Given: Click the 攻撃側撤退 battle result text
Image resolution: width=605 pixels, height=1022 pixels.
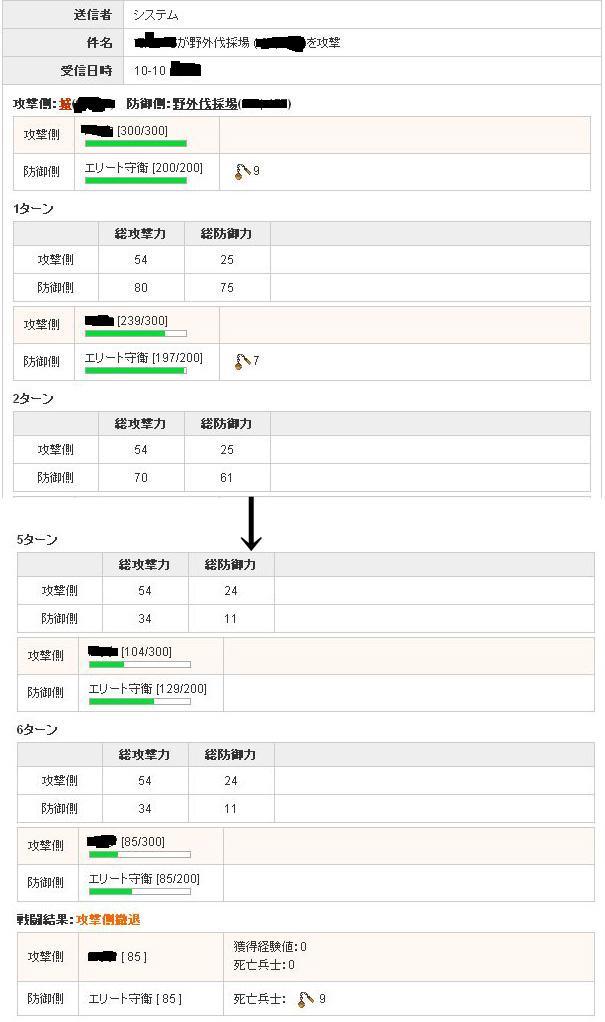Looking at the screenshot, I should click(x=108, y=919).
